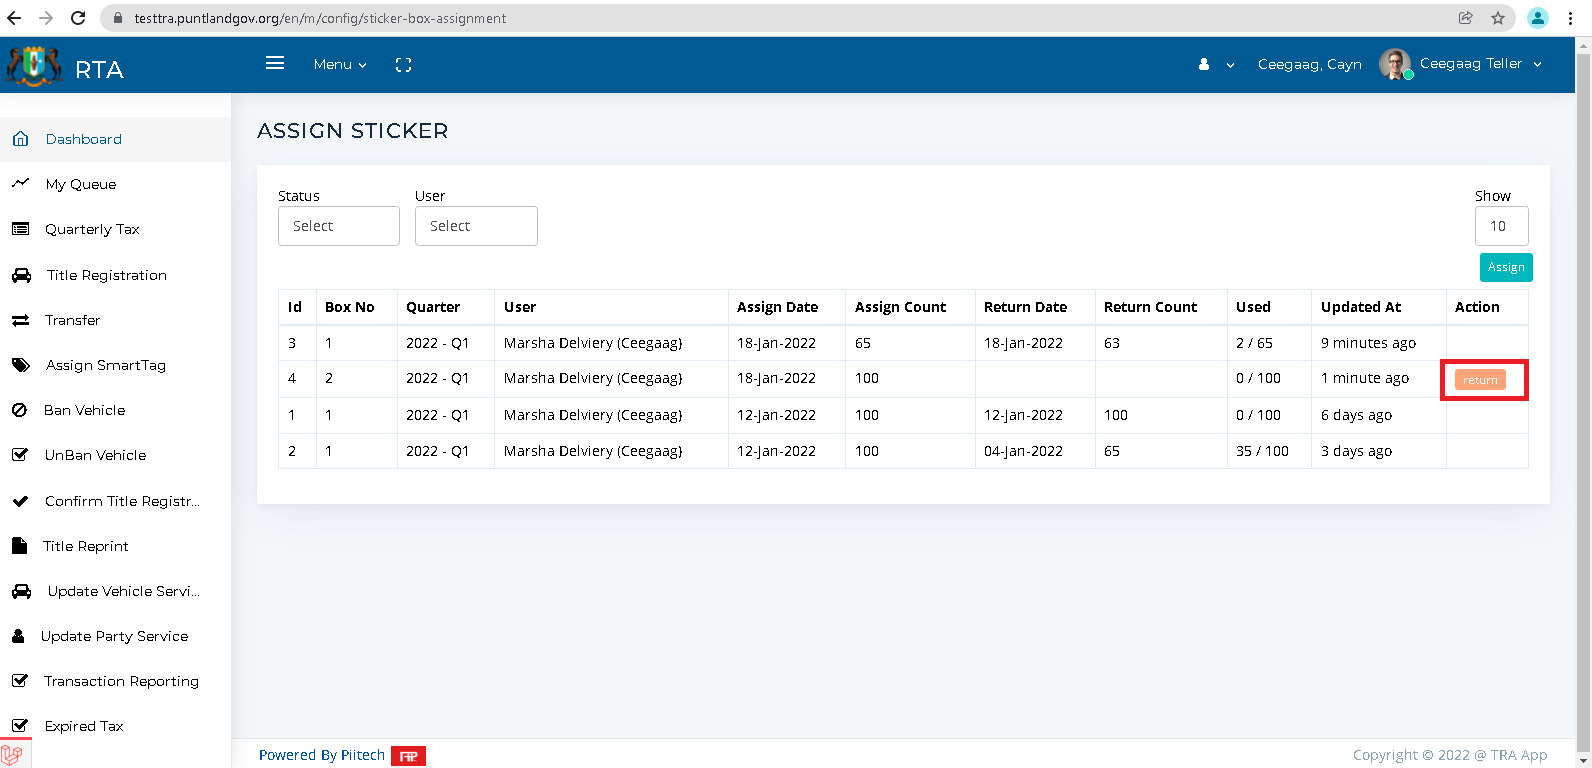Click the Update Party Service person icon

click(x=18, y=636)
